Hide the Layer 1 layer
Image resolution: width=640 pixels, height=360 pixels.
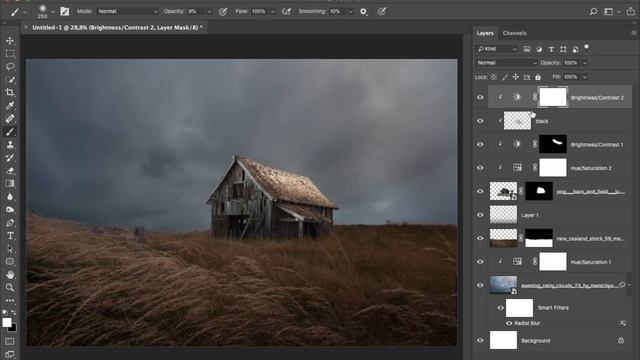(480, 215)
